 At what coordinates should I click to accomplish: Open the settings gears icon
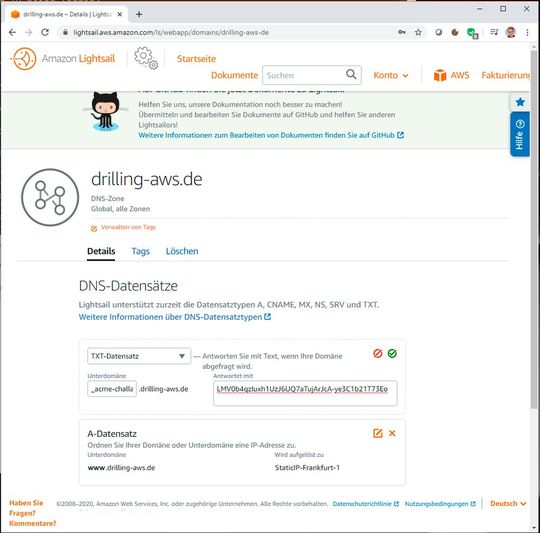pyautogui.click(x=146, y=58)
